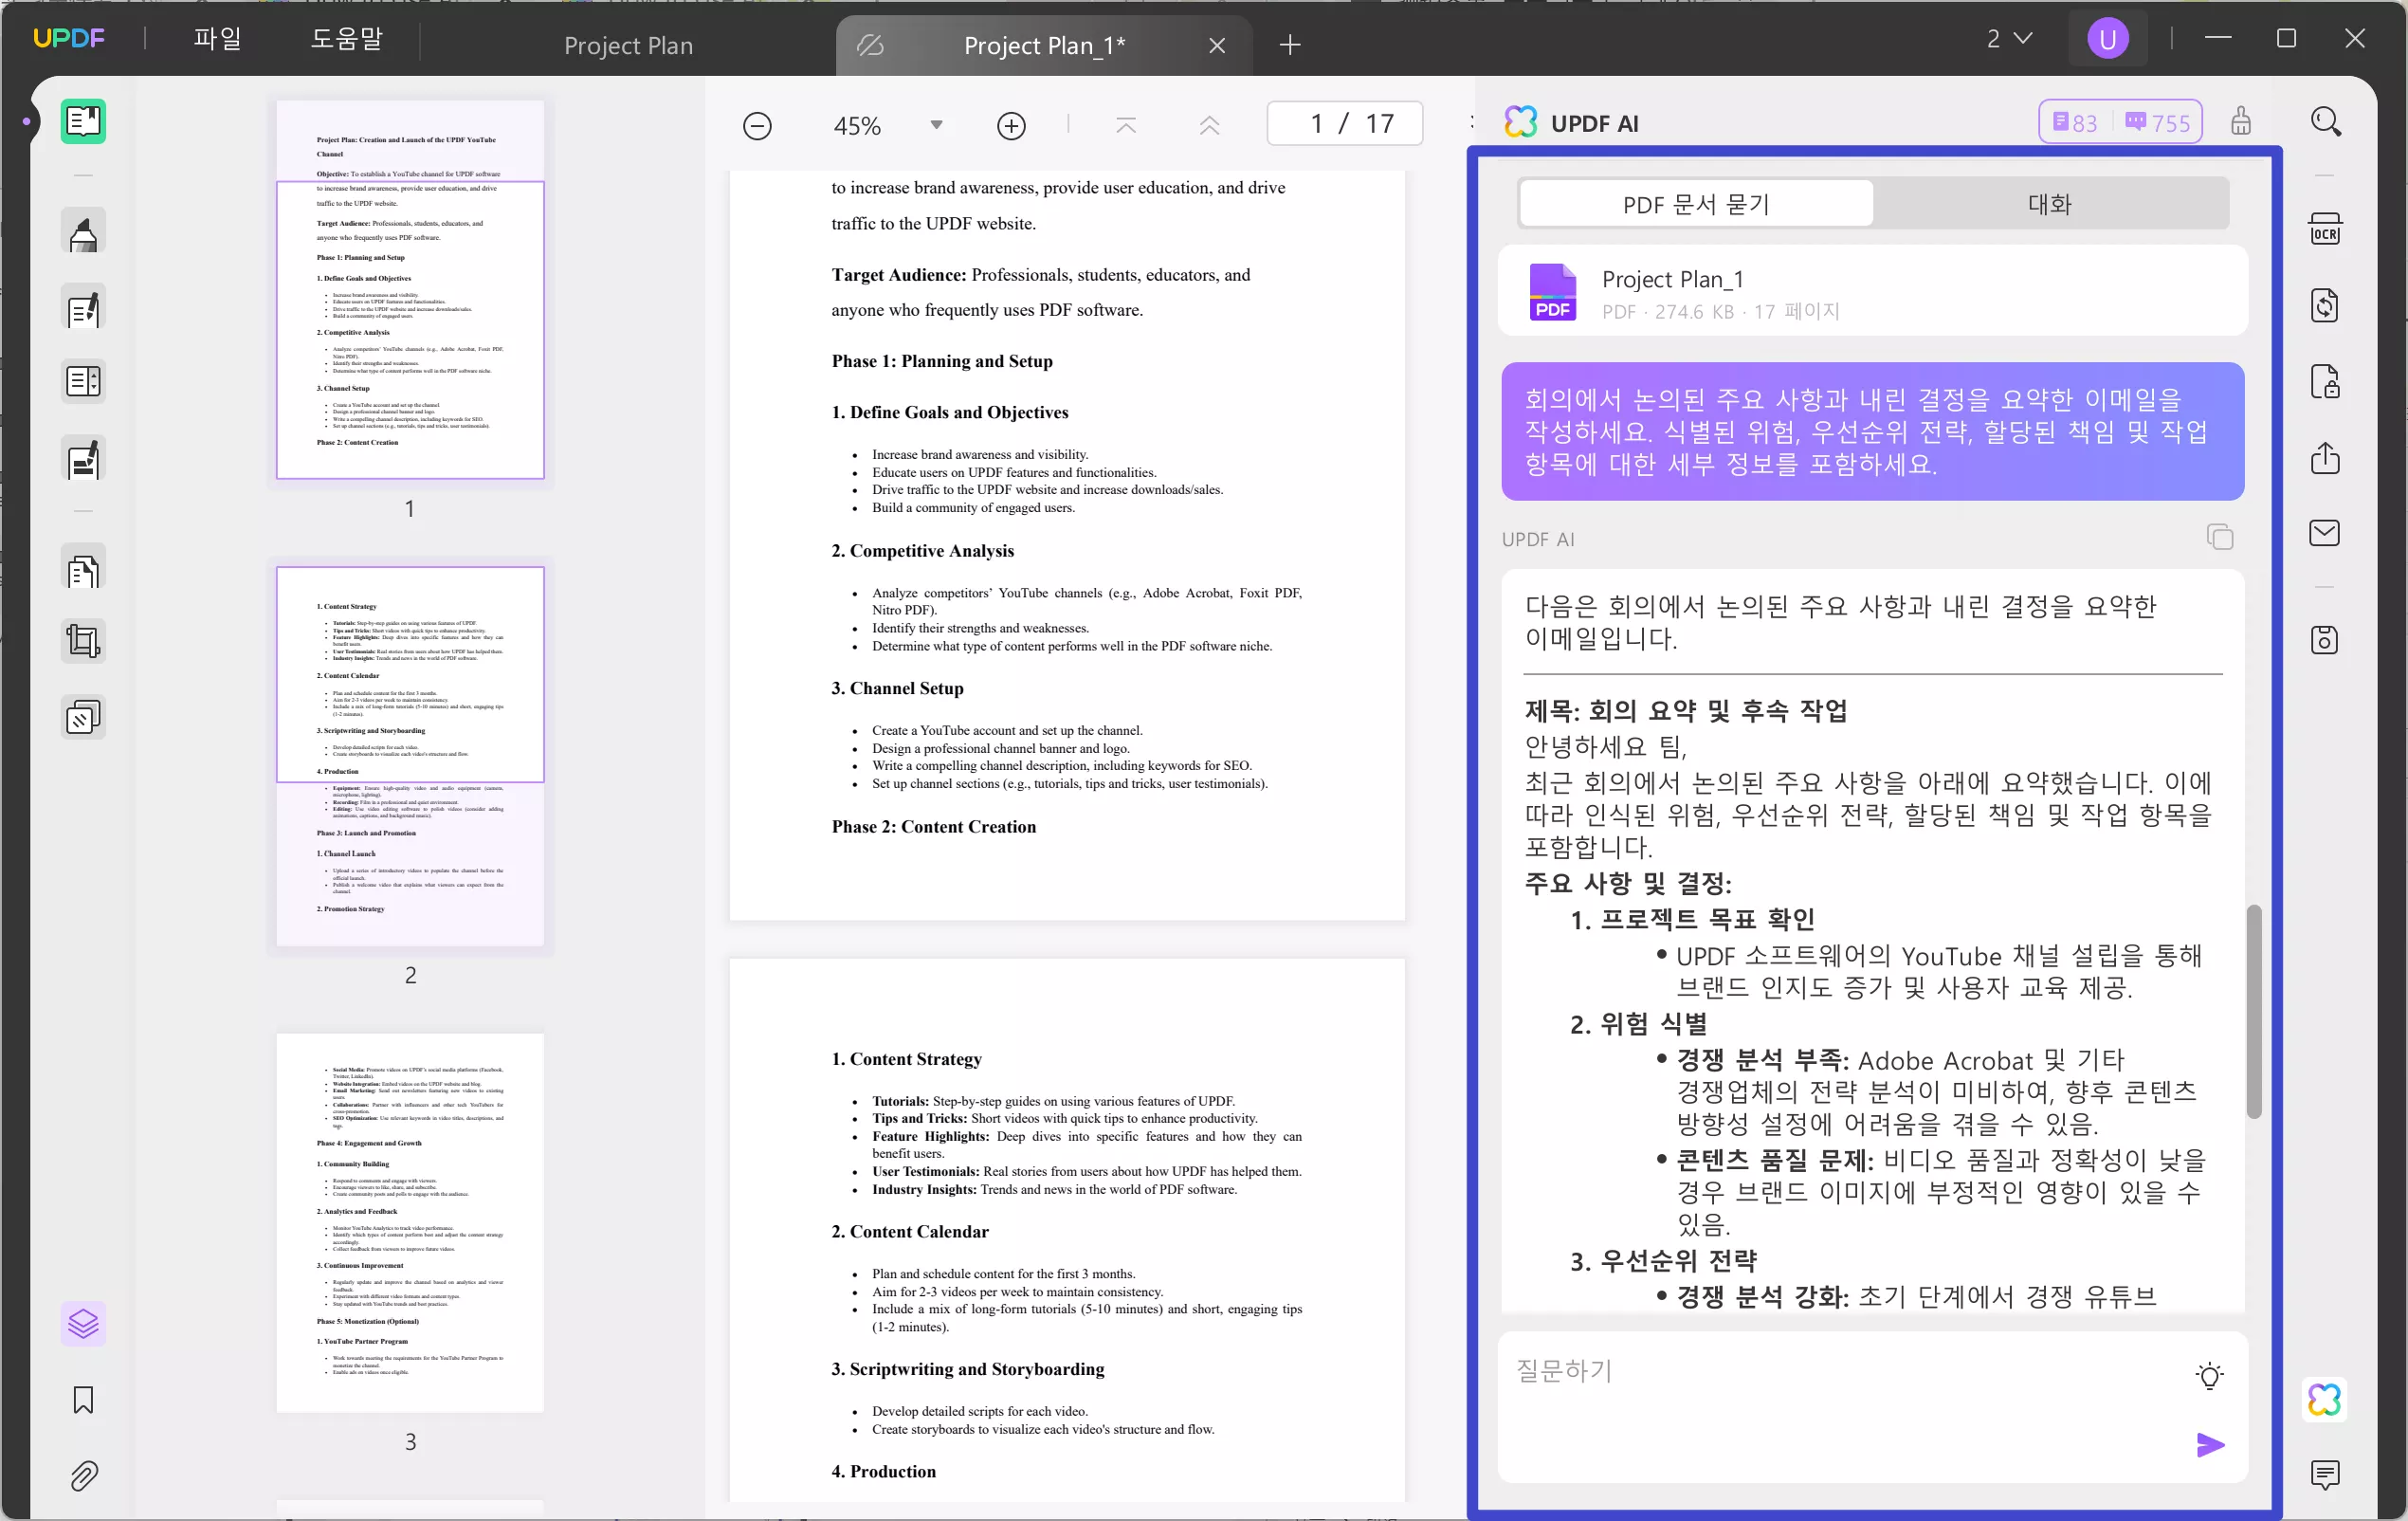Open the Protect PDF lock icon
This screenshot has width=2408, height=1521.
pos(2325,381)
